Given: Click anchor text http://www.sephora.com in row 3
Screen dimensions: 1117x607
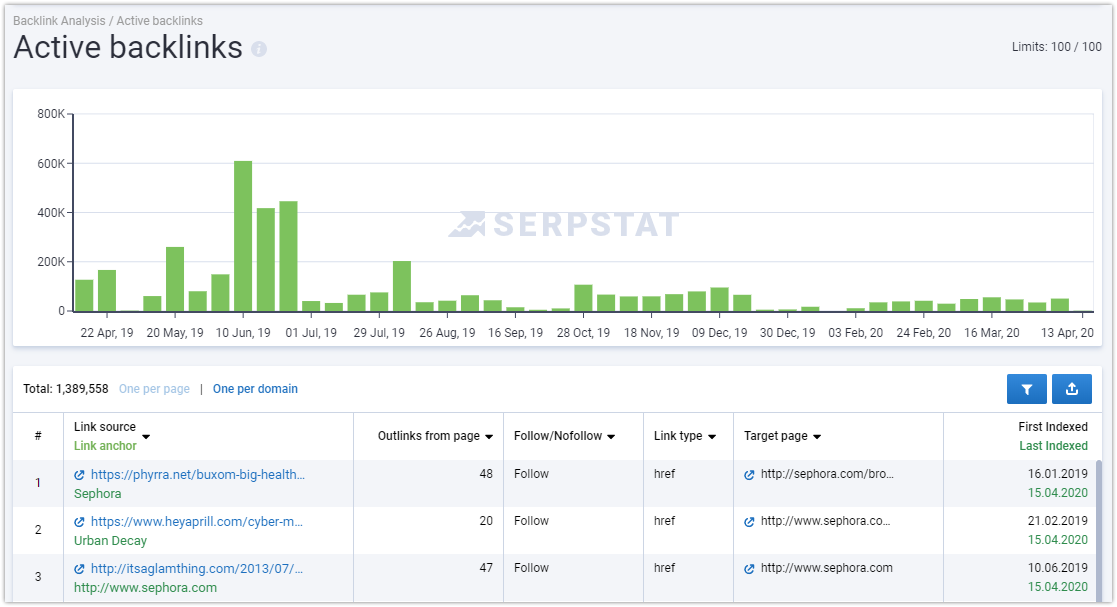Looking at the screenshot, I should (x=145, y=588).
